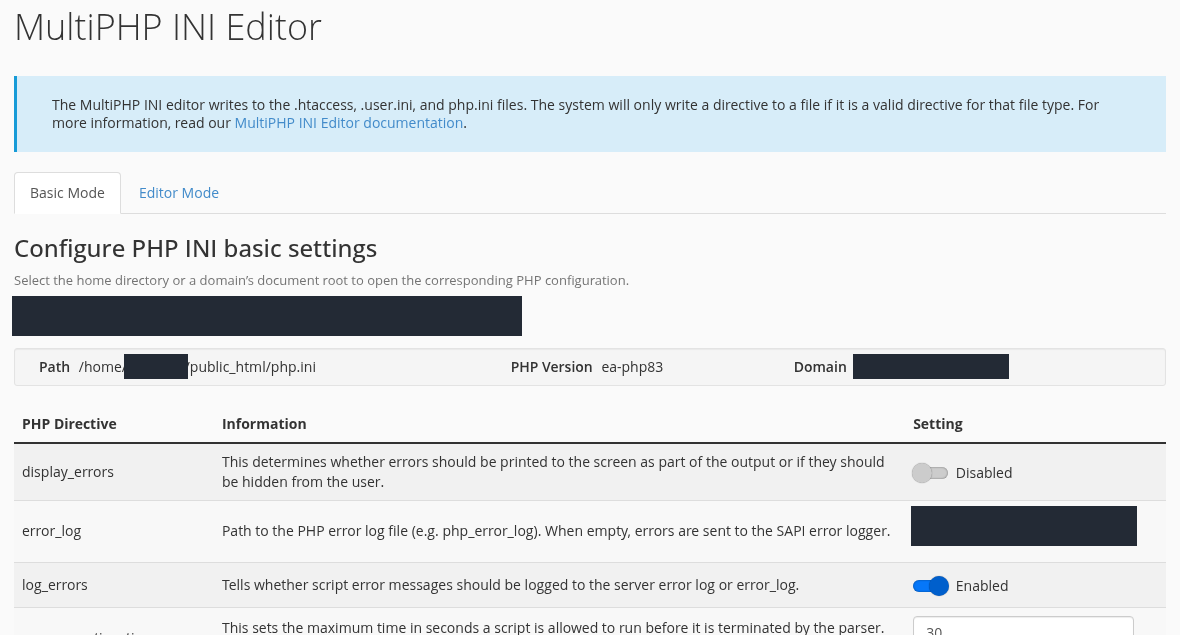Viewport: 1180px width, 635px height.
Task: Click the error_log path input field
Action: point(1023,525)
